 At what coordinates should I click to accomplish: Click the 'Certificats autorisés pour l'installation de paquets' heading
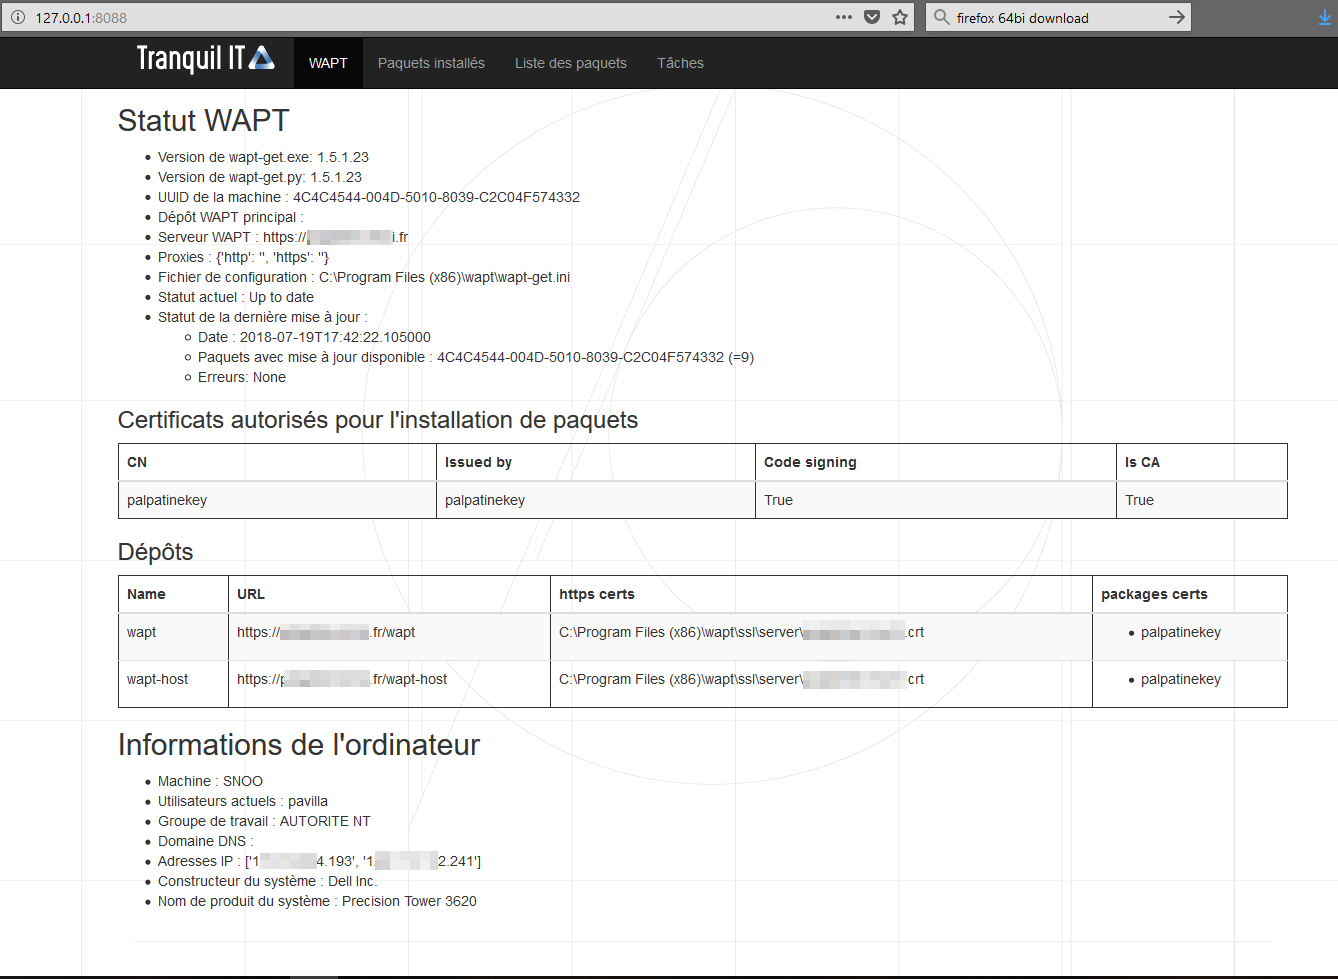(x=378, y=420)
